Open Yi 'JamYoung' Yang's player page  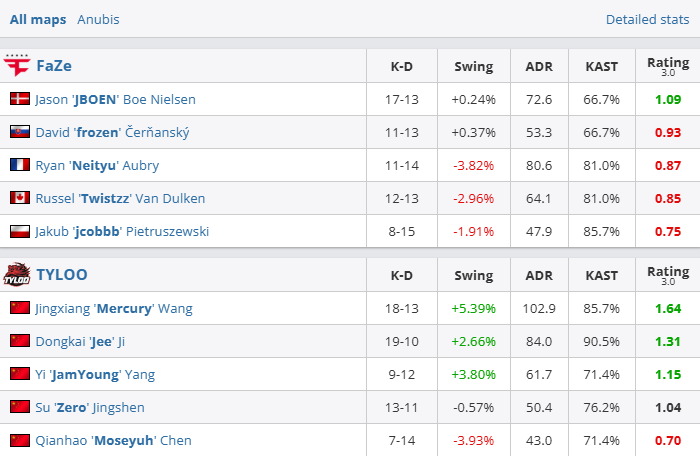(95, 374)
